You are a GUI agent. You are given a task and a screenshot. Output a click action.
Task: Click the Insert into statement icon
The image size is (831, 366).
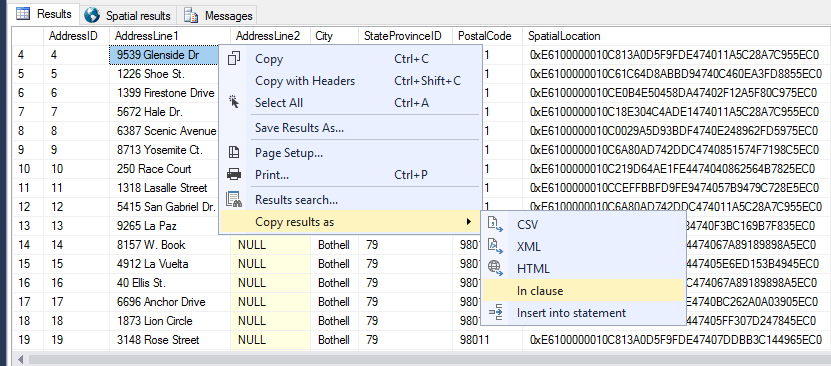pyautogui.click(x=495, y=313)
